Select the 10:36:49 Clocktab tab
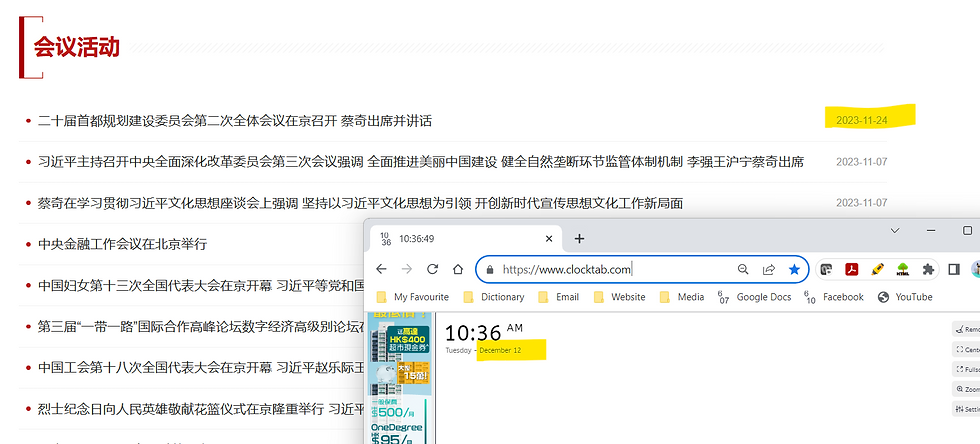The width and height of the screenshot is (980, 444). click(x=466, y=239)
